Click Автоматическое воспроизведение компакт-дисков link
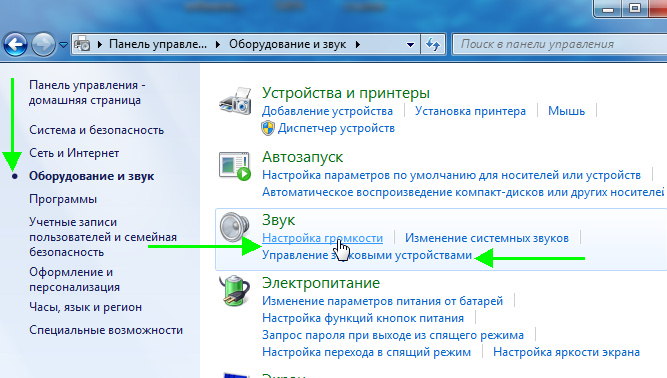This screenshot has width=667, height=378. [463, 192]
